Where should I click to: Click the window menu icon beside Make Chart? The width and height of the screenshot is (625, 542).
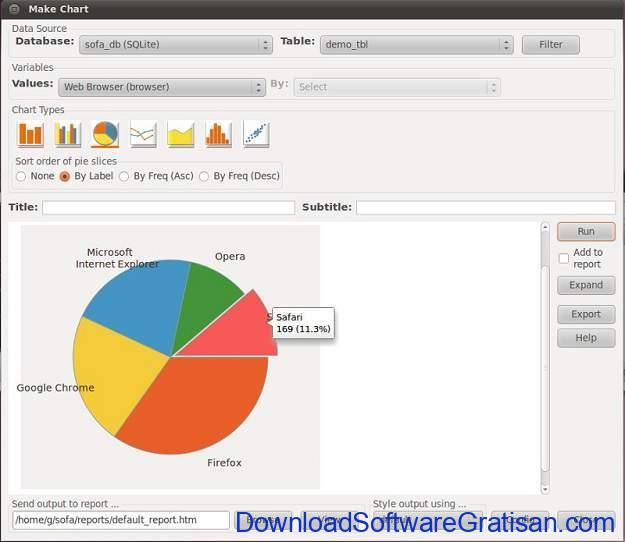click(14, 9)
